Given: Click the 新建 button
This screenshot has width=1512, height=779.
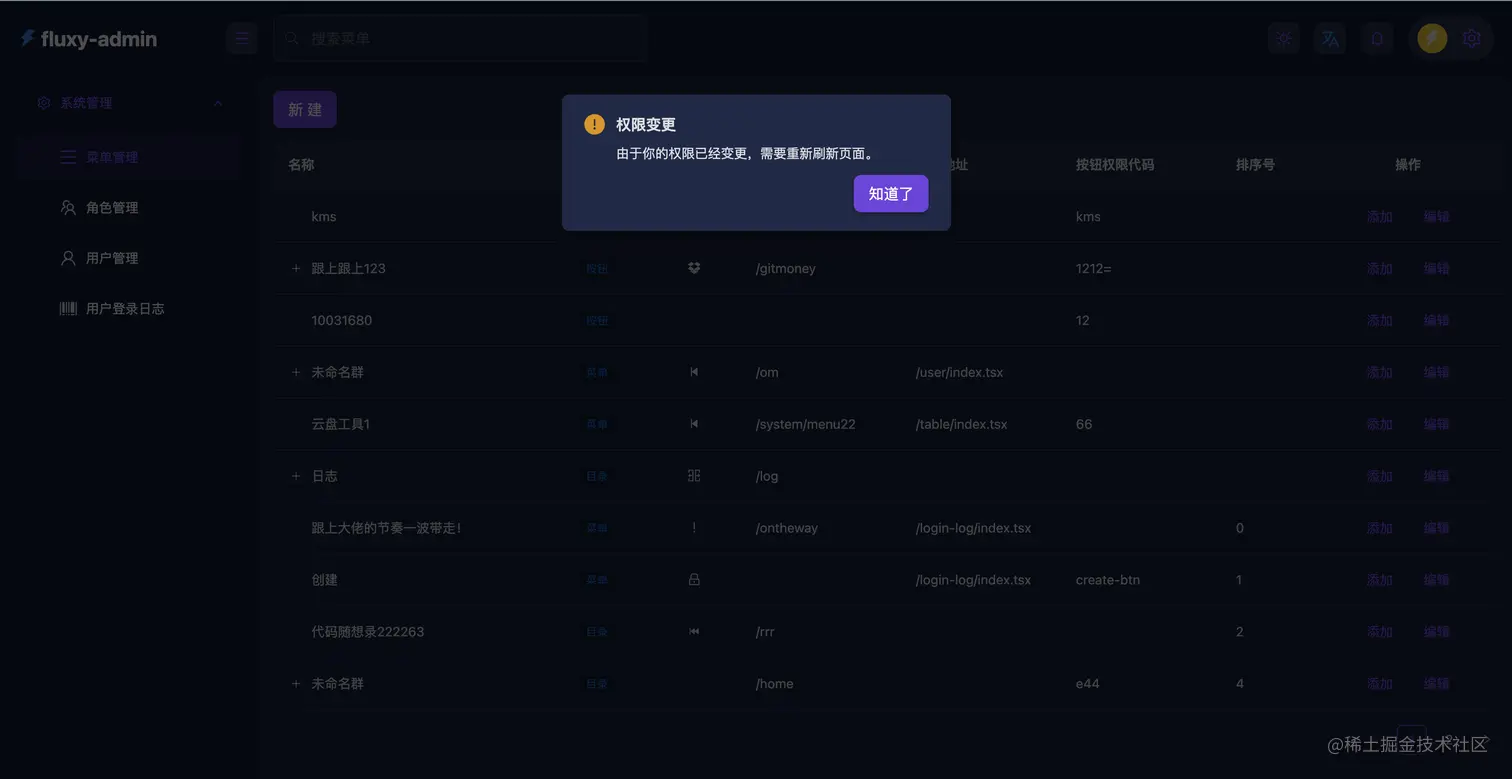Looking at the screenshot, I should (305, 110).
